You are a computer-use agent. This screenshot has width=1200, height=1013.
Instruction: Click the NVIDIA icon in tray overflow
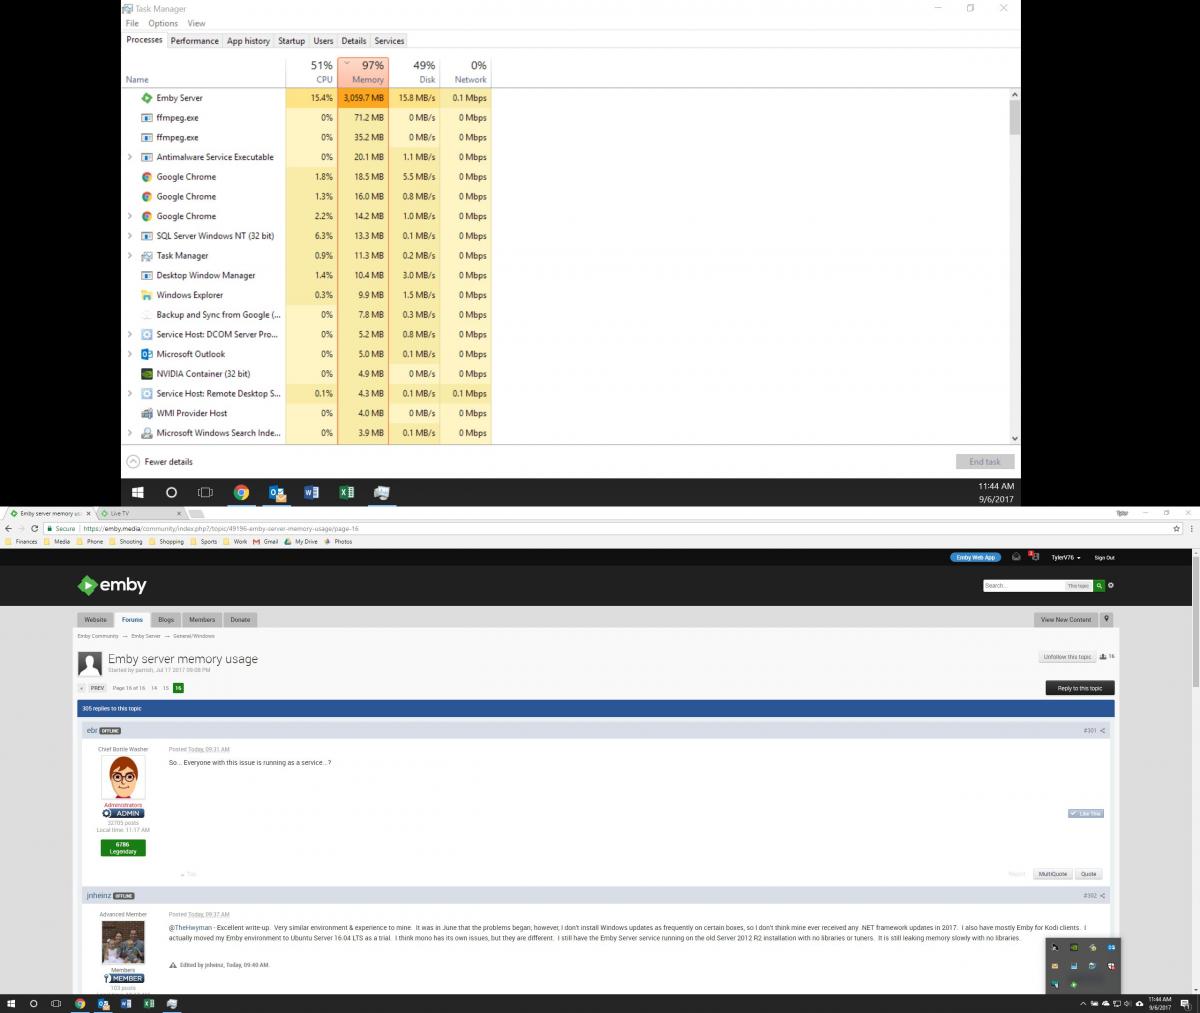click(x=1074, y=947)
